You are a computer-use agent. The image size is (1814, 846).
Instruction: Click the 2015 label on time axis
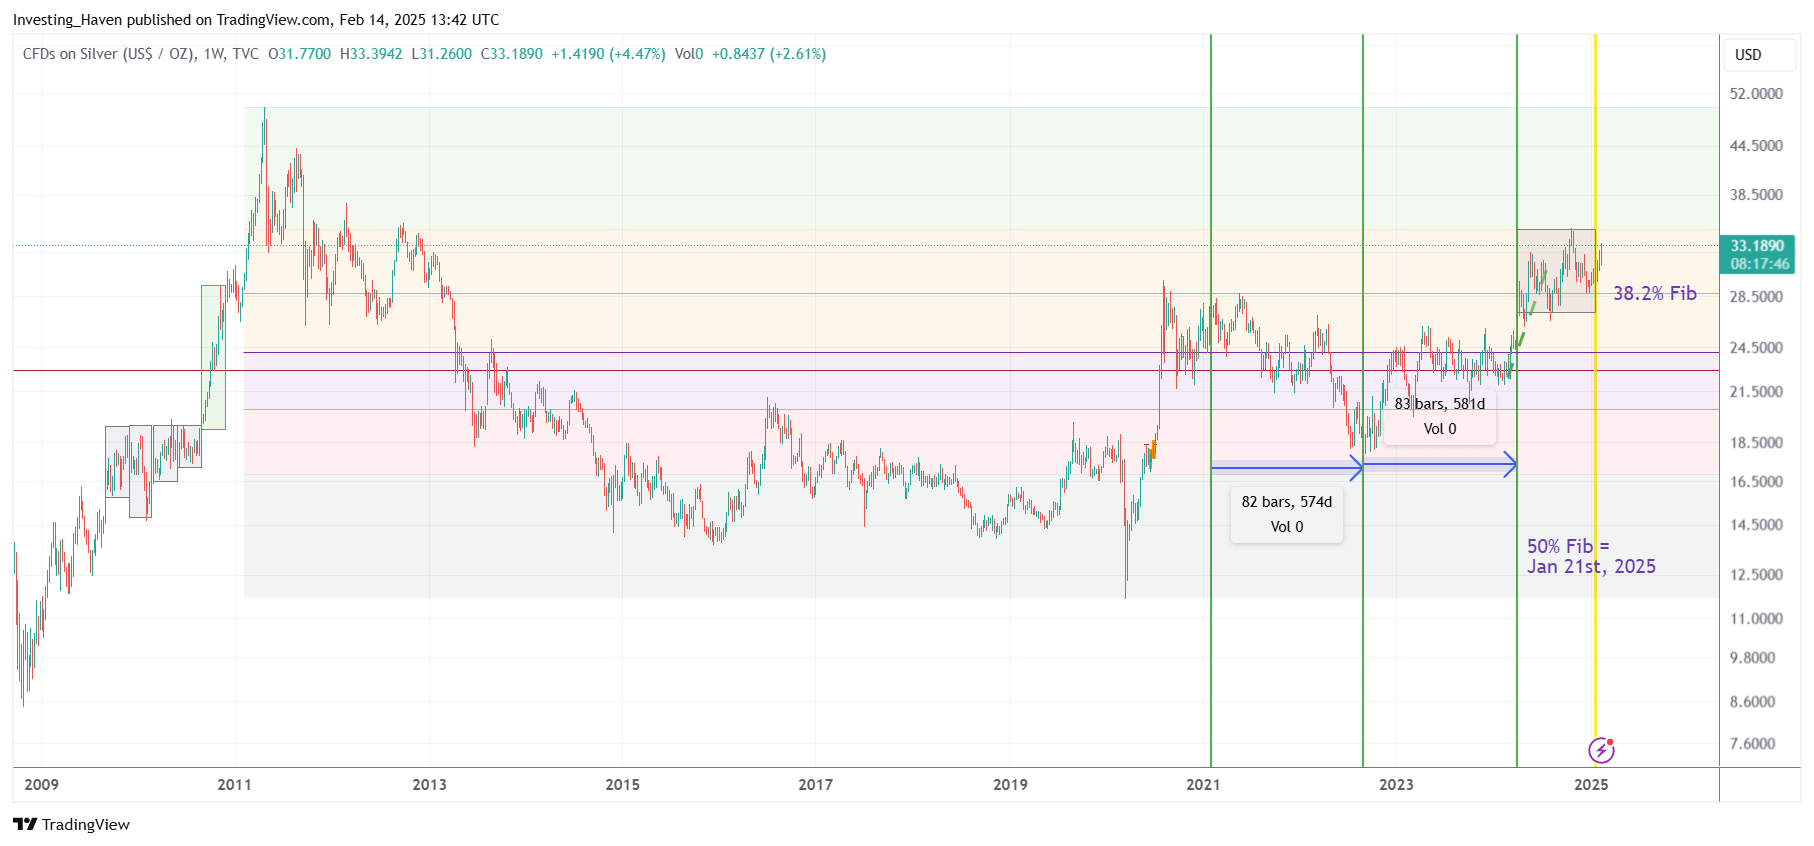click(622, 784)
